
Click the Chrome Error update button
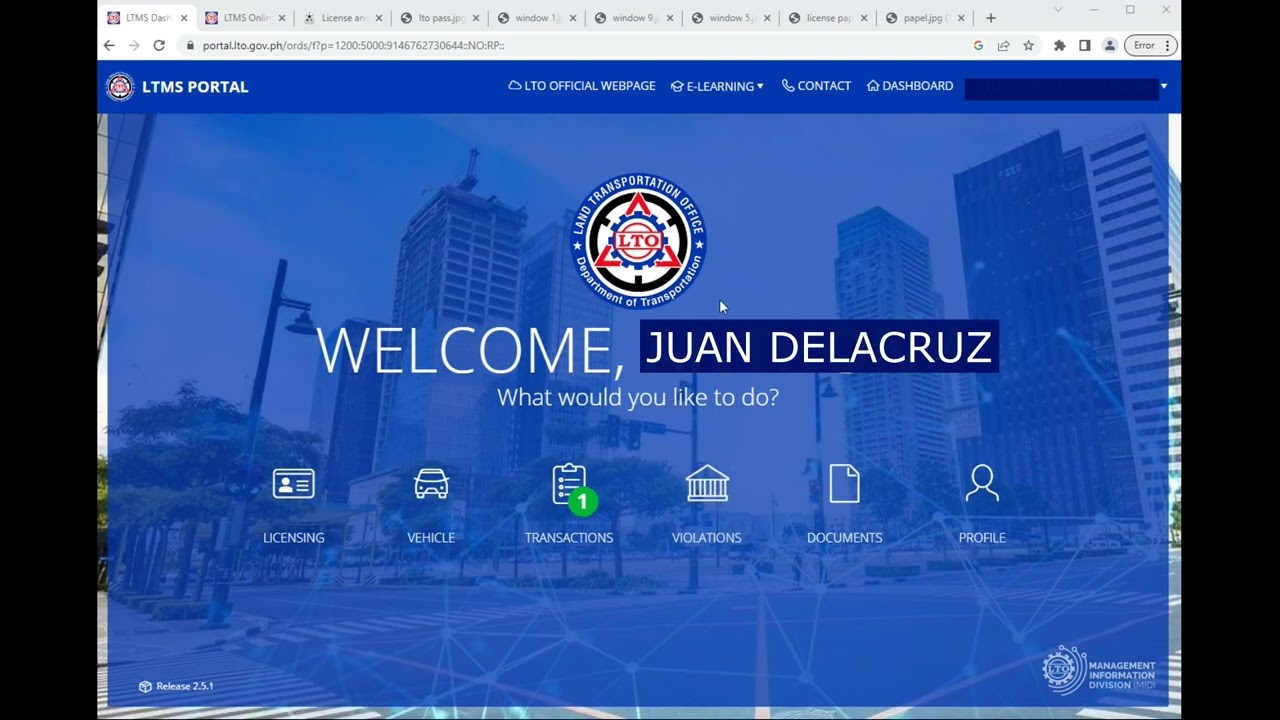[x=1151, y=46]
